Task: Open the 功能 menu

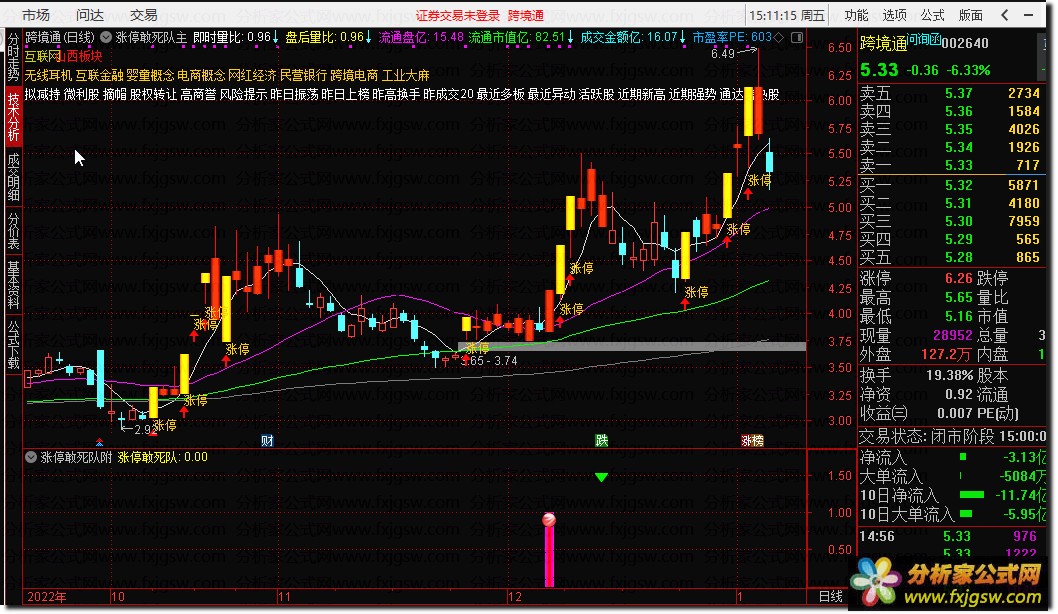Action: (856, 15)
